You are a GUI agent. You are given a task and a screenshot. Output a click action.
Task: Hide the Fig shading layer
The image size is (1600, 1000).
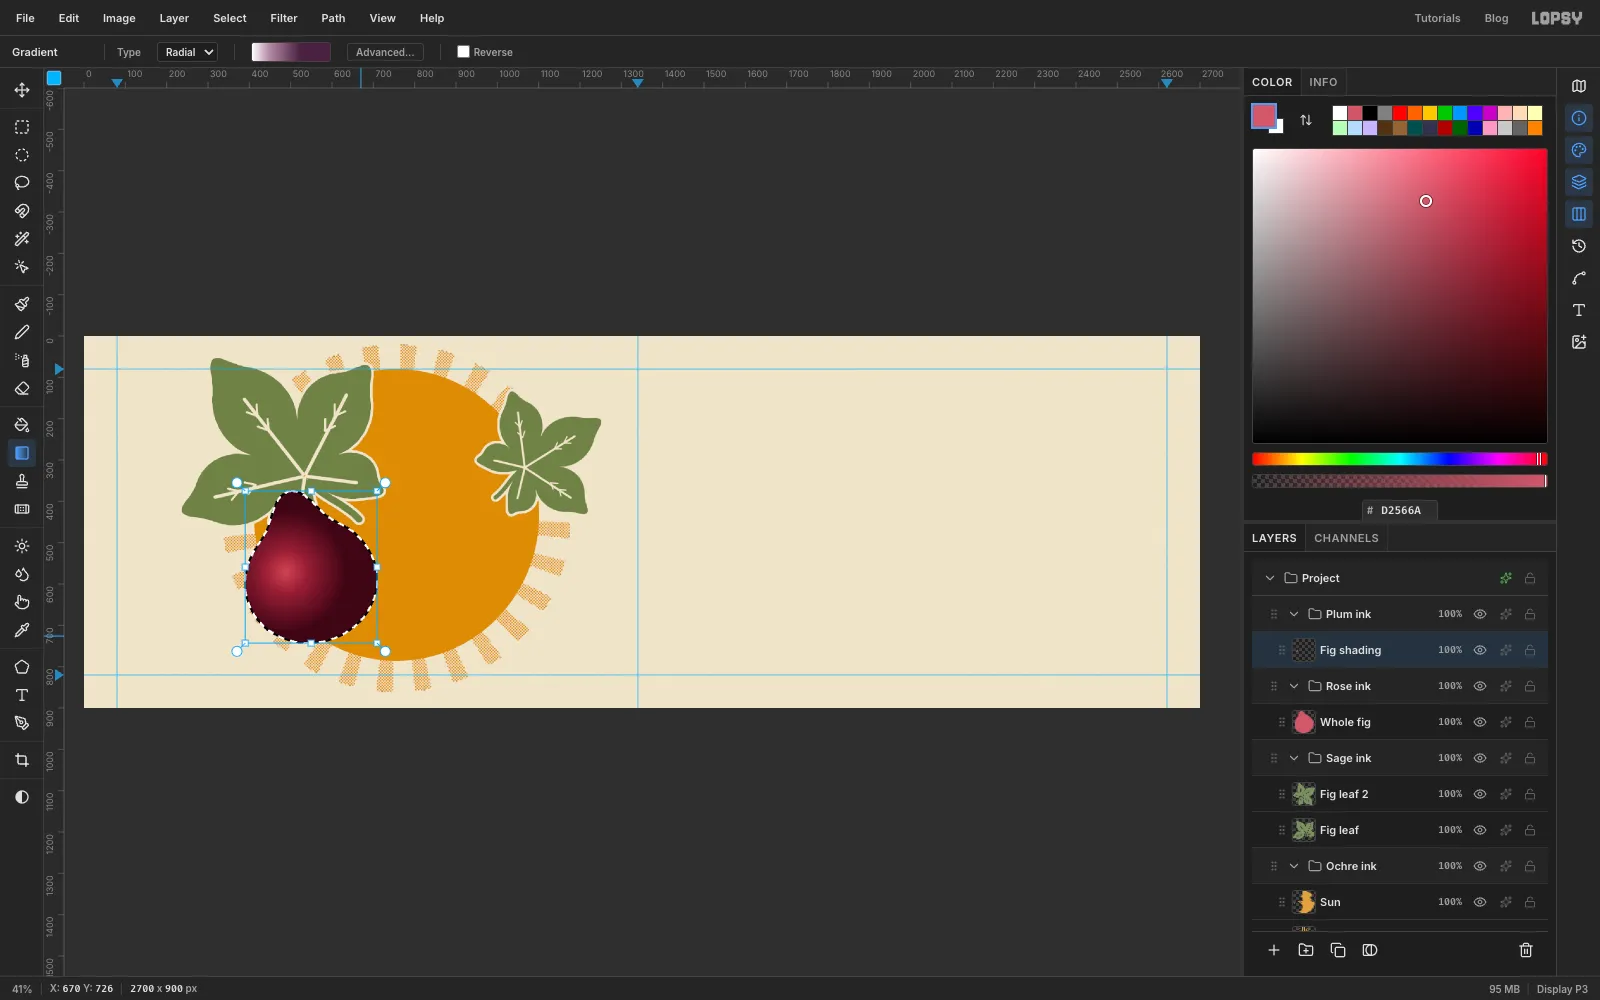1480,650
